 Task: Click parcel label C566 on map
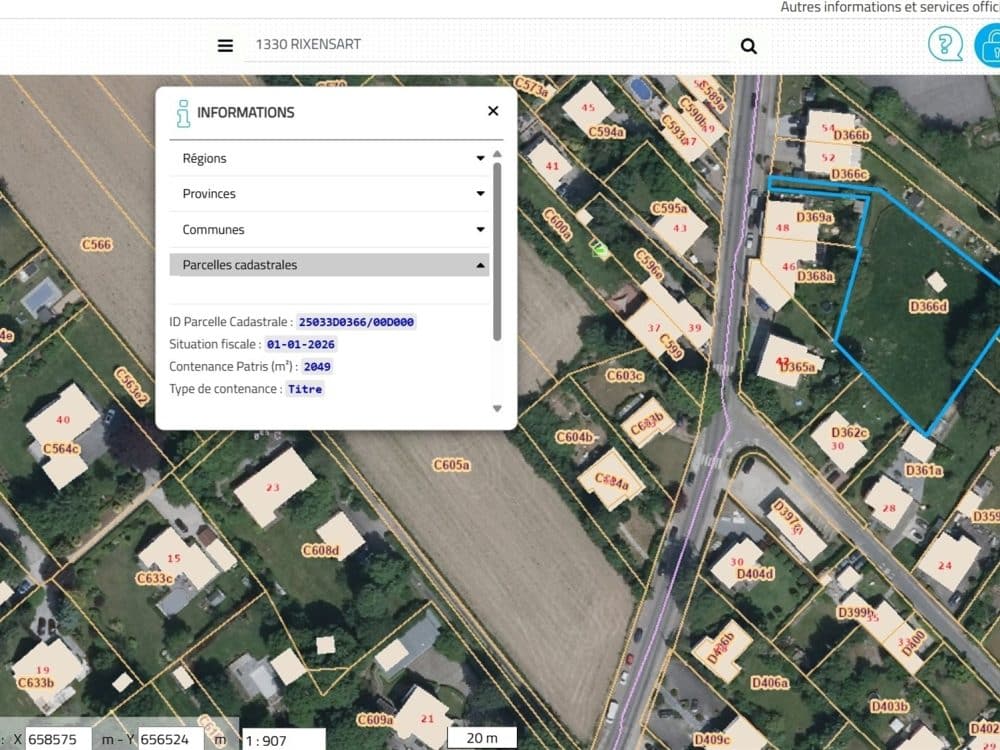(96, 244)
